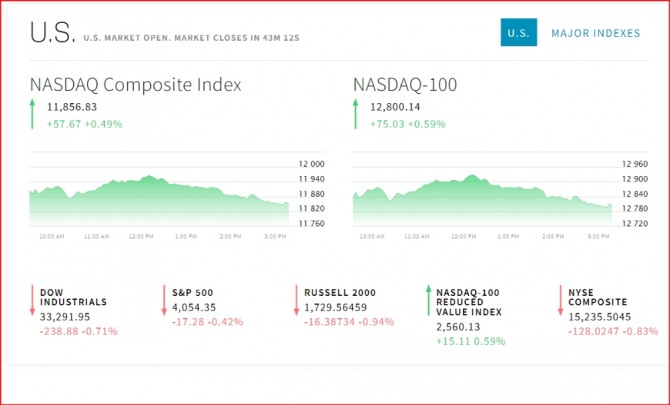Click the Reduced Value Index green up arrow
This screenshot has height=405, width=670.
(x=428, y=303)
